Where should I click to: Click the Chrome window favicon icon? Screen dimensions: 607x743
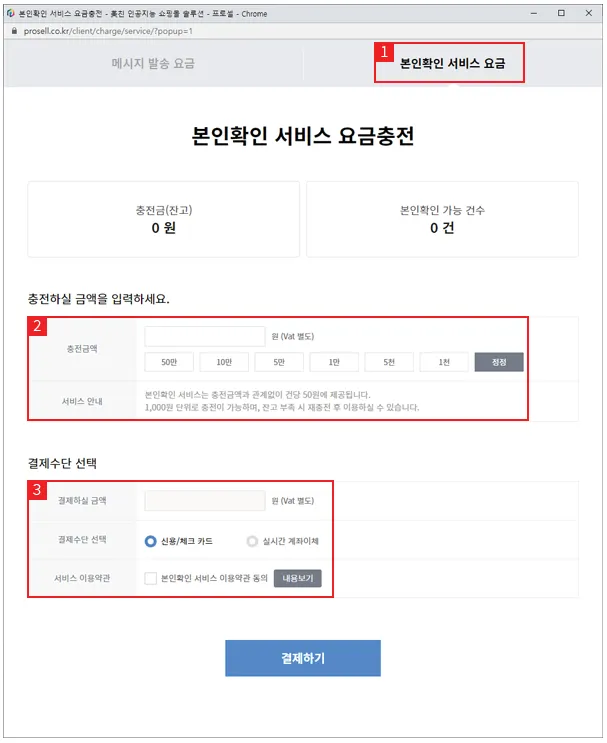click(x=10, y=12)
